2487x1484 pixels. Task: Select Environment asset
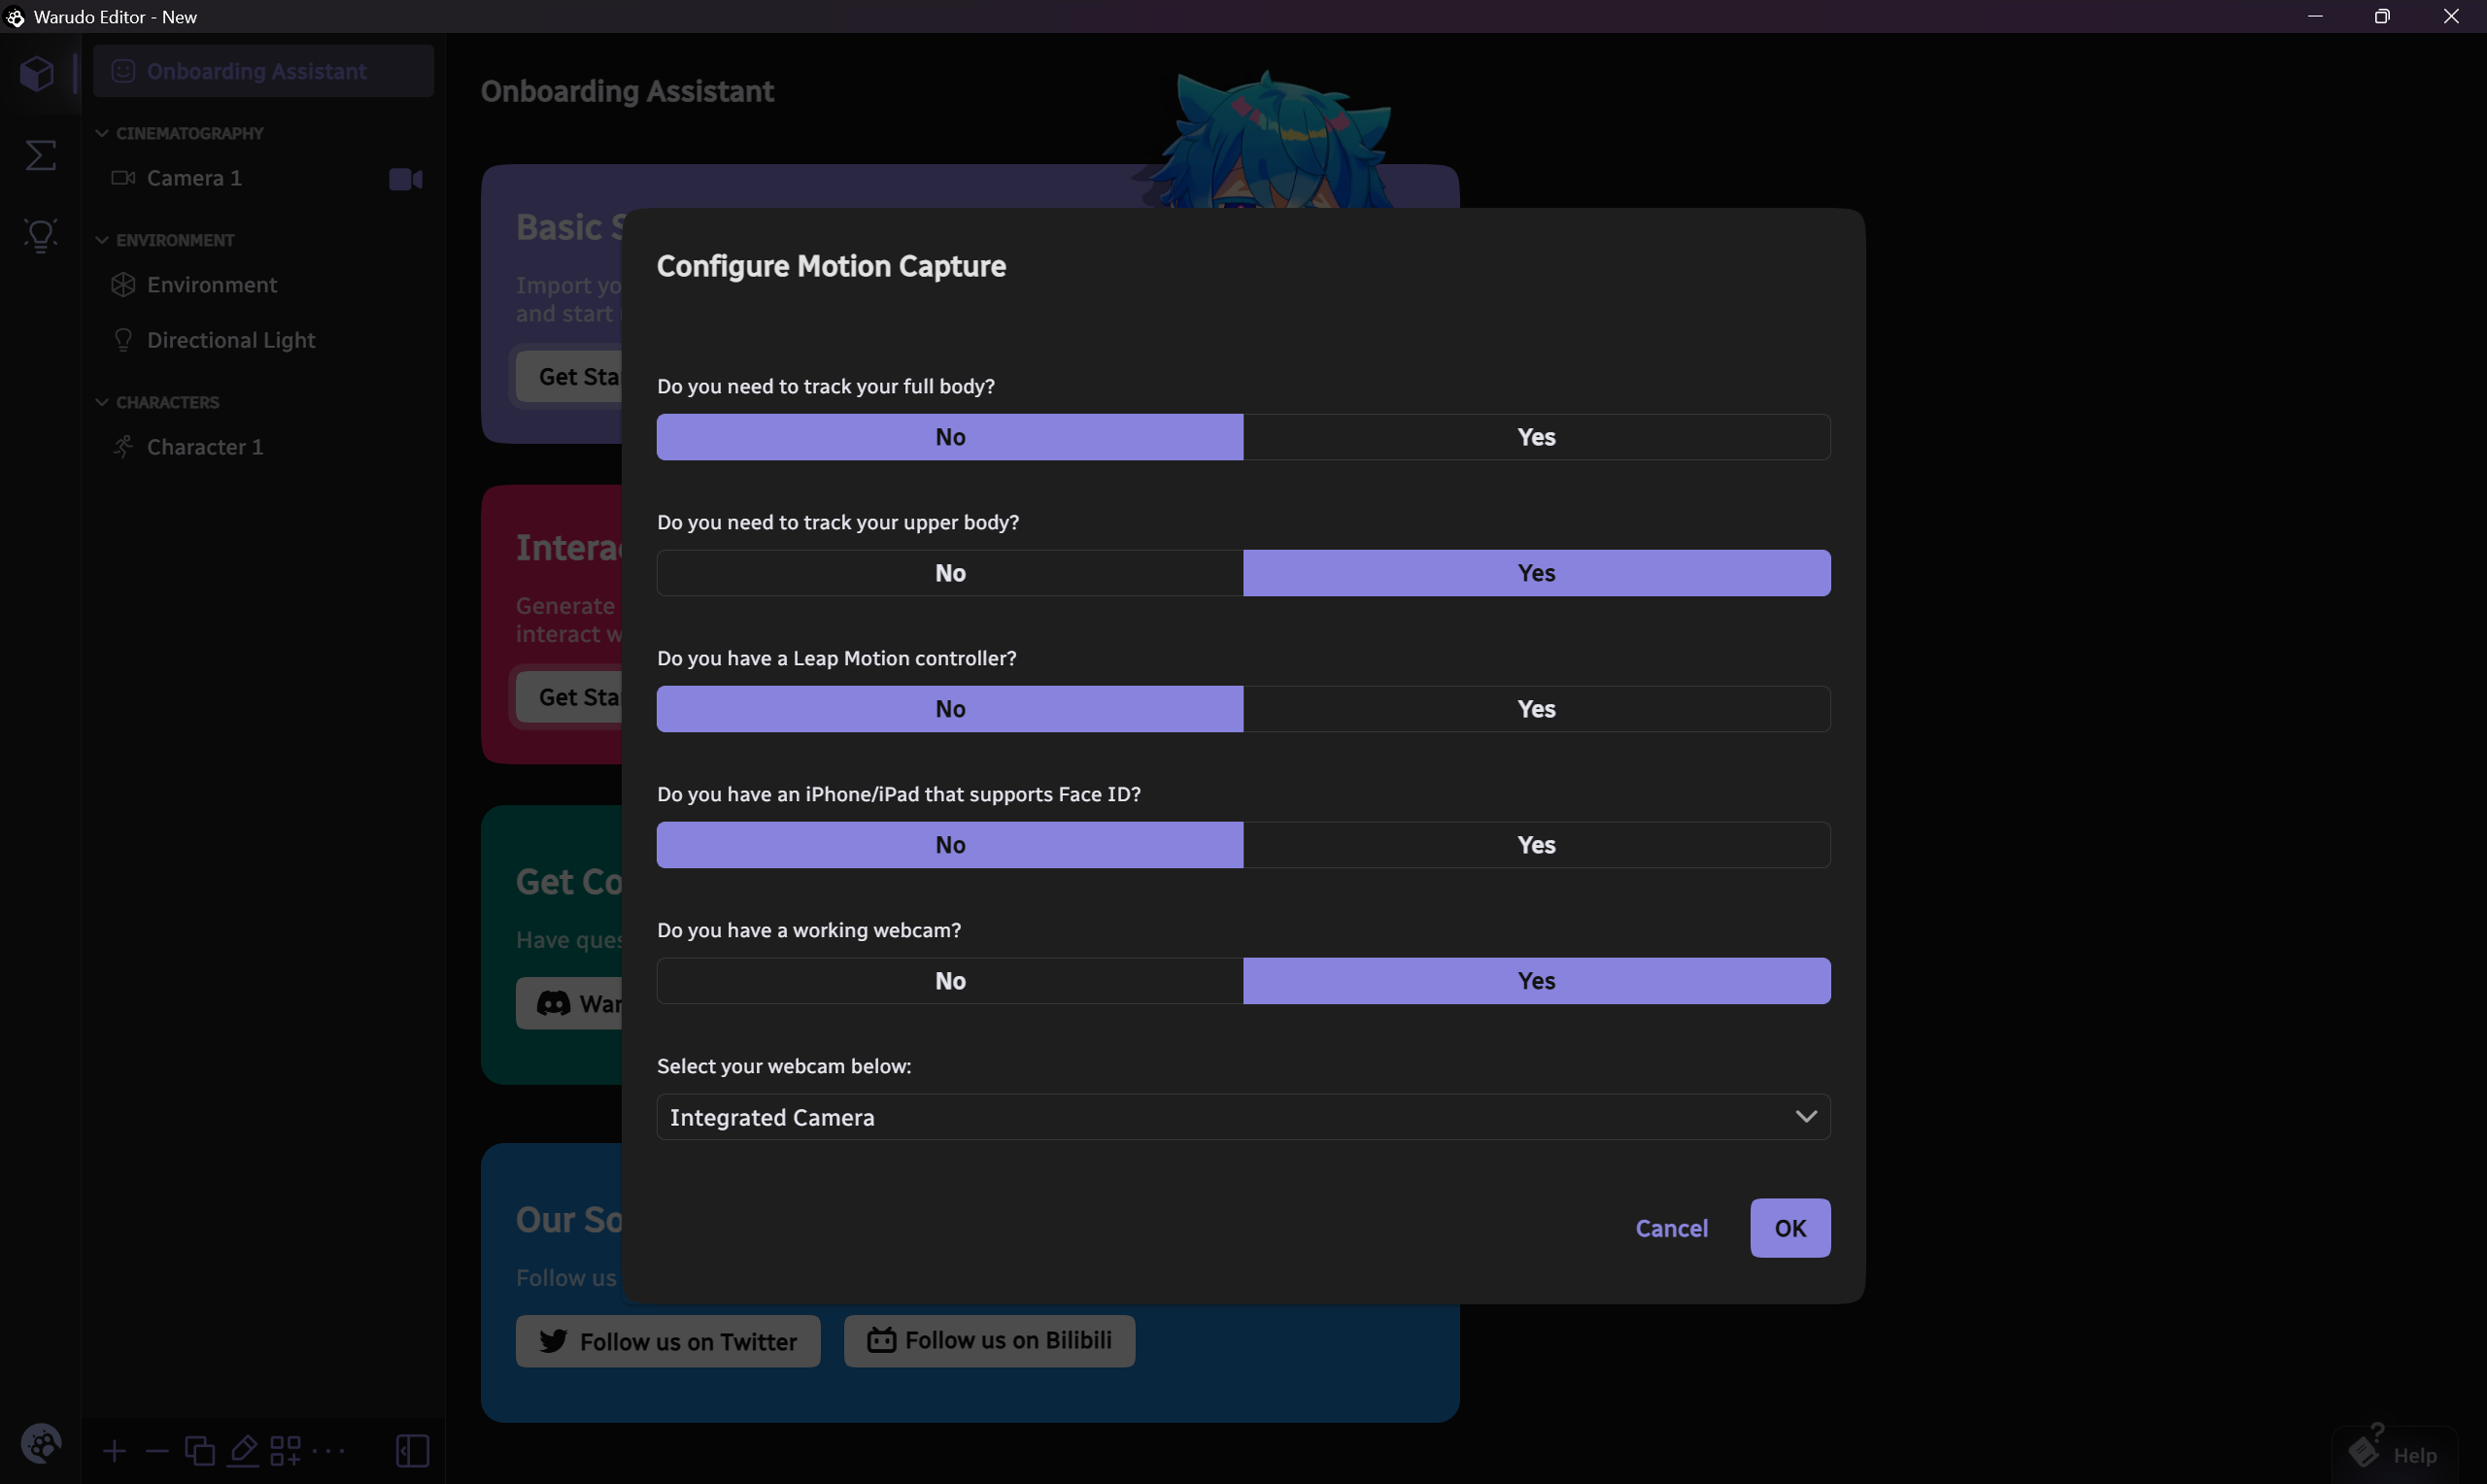coord(263,285)
